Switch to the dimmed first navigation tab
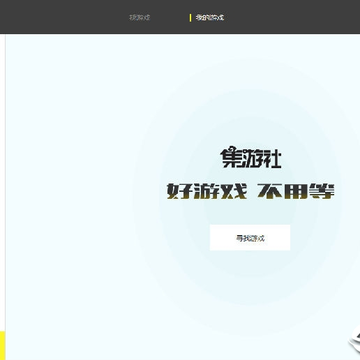 click(x=140, y=18)
